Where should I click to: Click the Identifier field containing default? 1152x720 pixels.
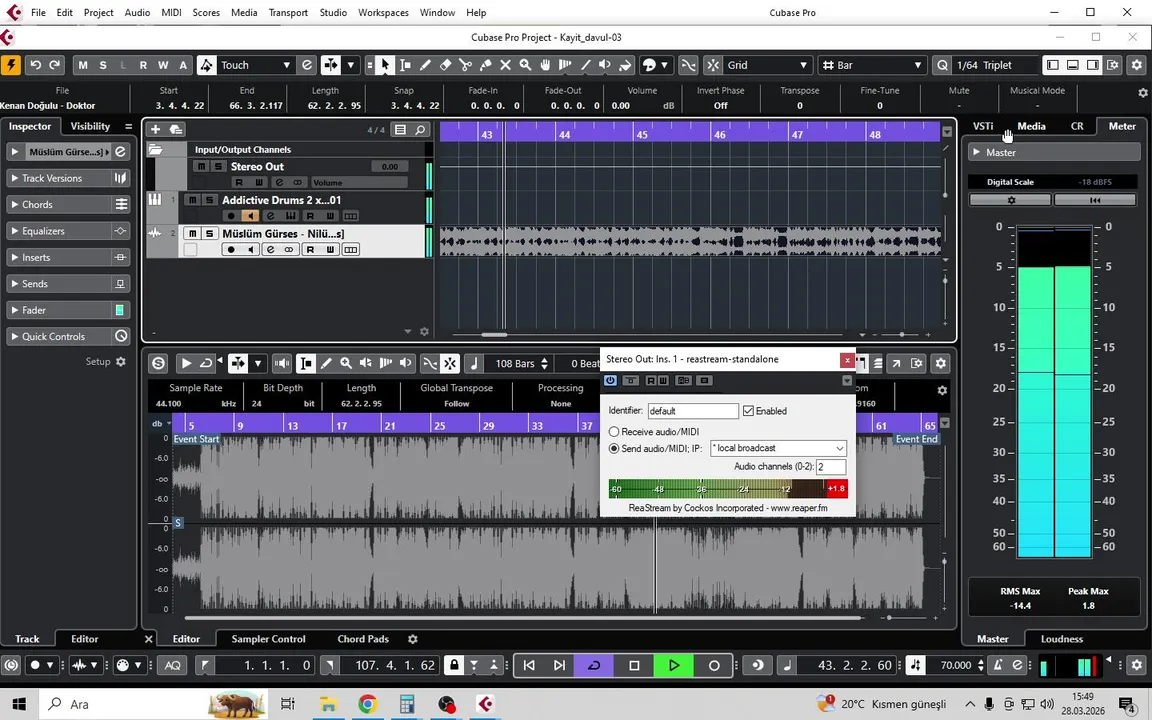[693, 411]
